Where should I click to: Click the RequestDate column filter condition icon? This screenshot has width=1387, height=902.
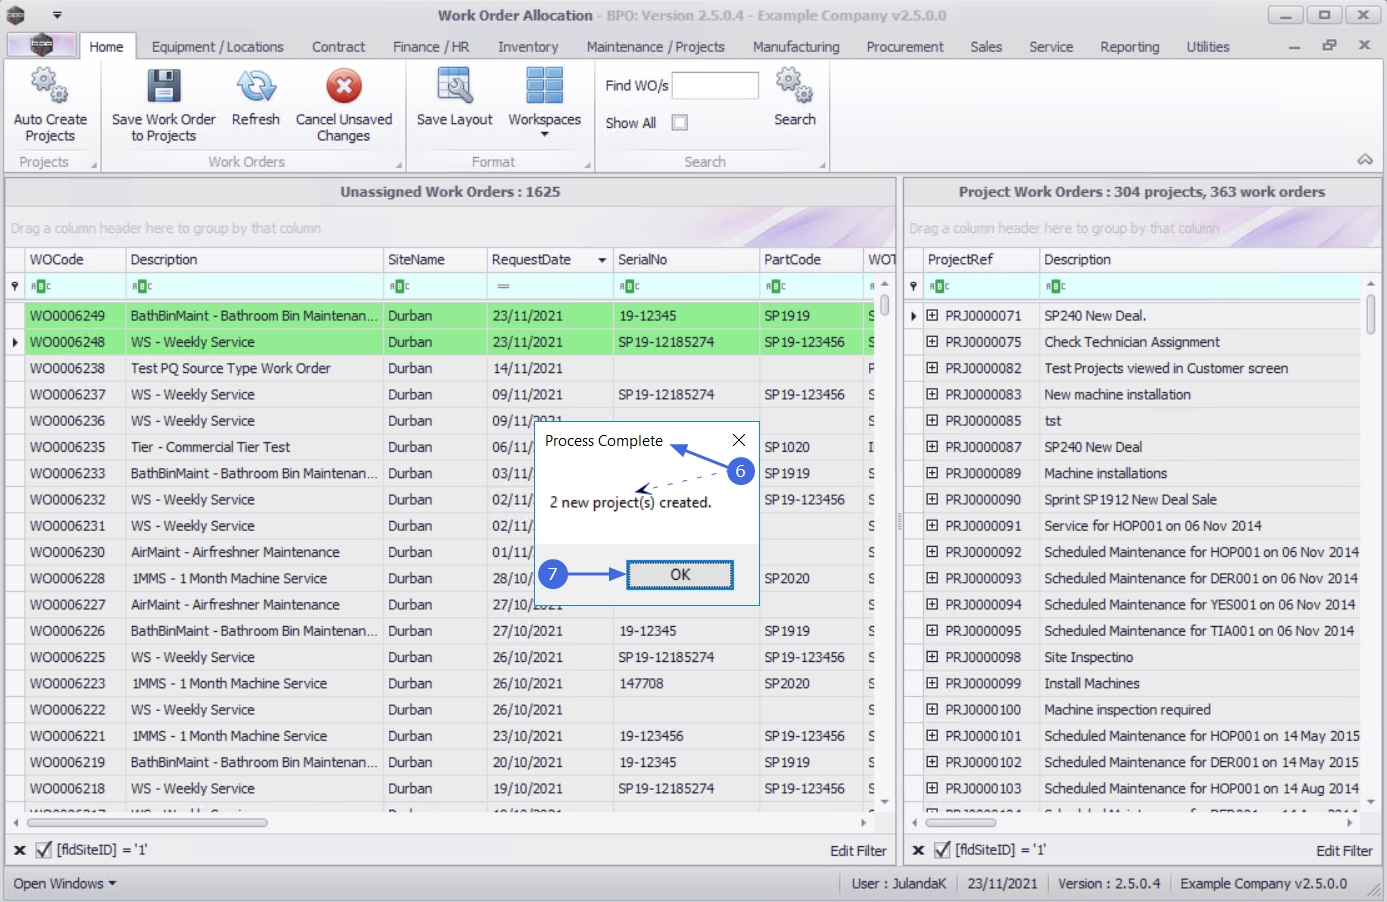click(503, 286)
